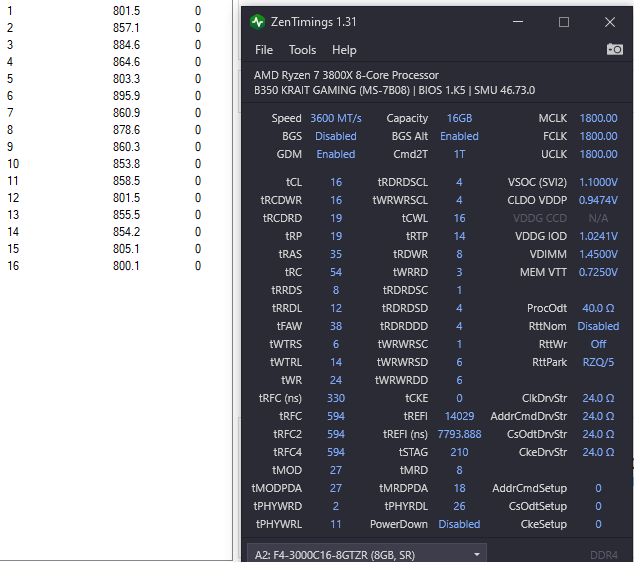Select row 13 value 855.5 in left list

(126, 215)
